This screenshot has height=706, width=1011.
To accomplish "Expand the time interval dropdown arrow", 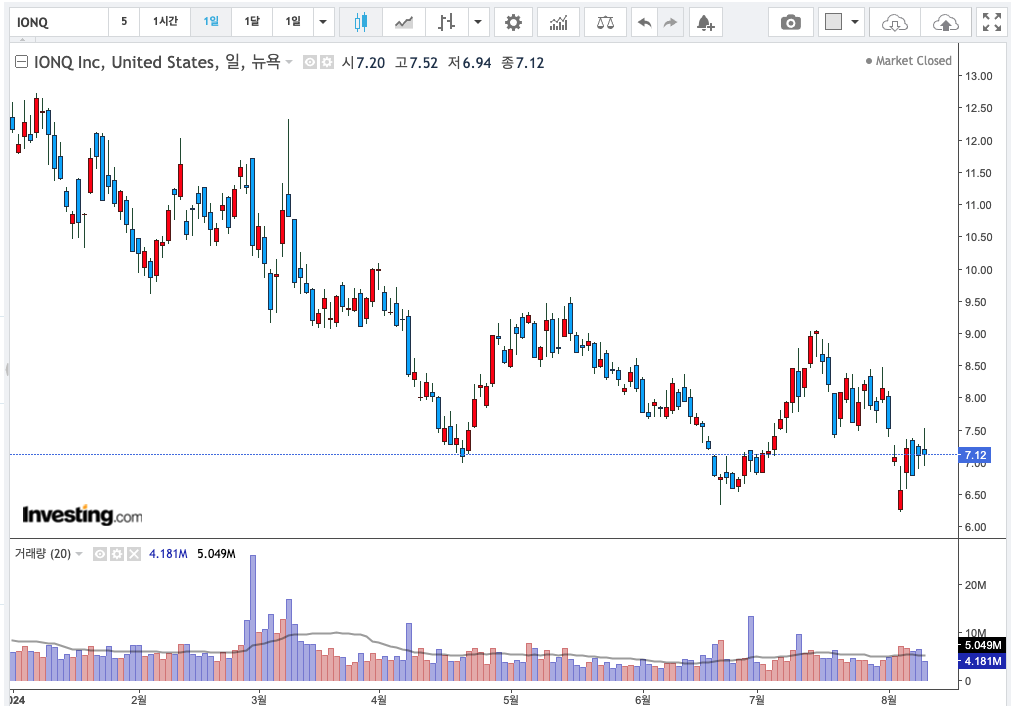I will tap(324, 23).
